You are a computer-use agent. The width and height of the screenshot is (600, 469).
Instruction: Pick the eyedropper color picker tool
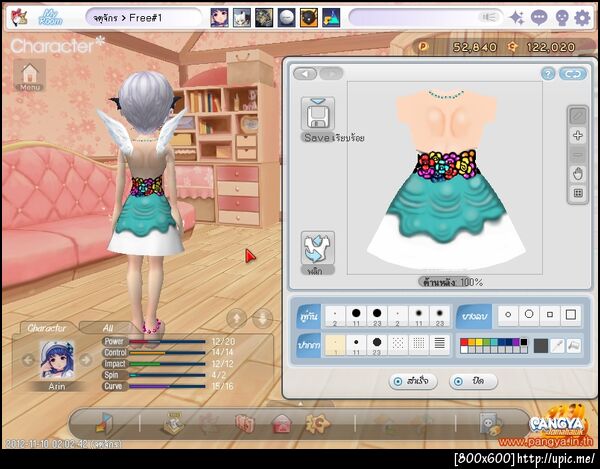click(x=558, y=346)
